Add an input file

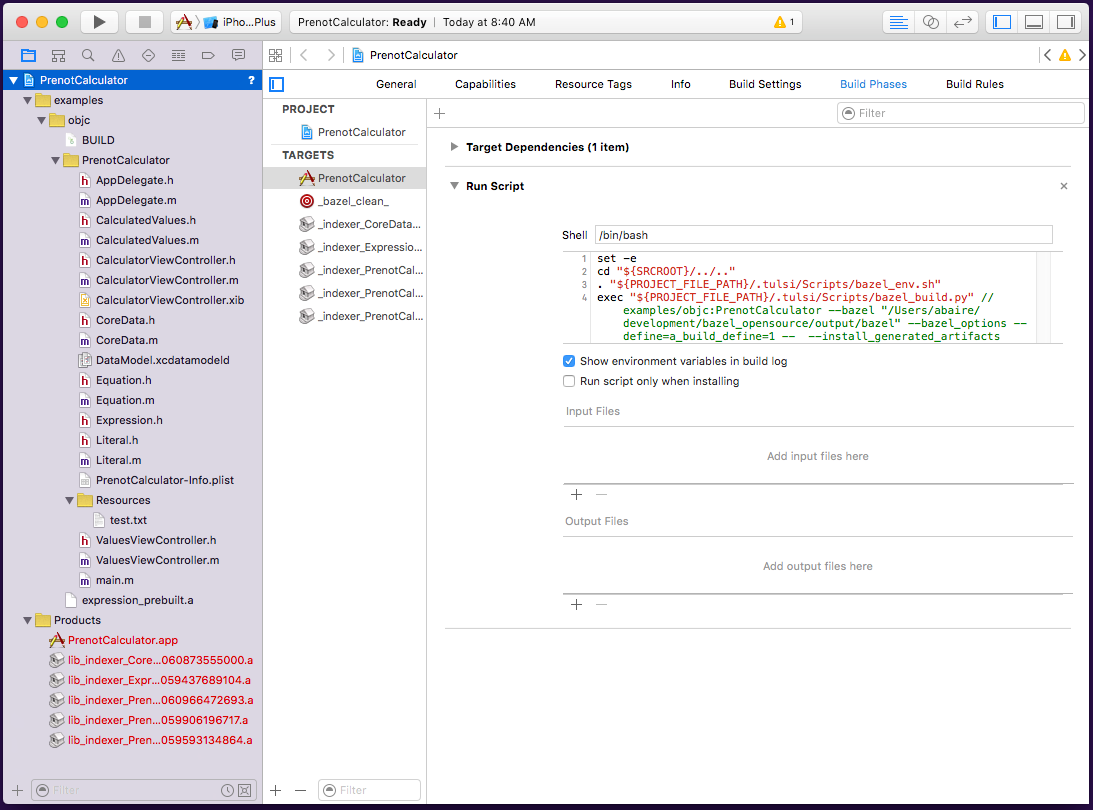(576, 494)
